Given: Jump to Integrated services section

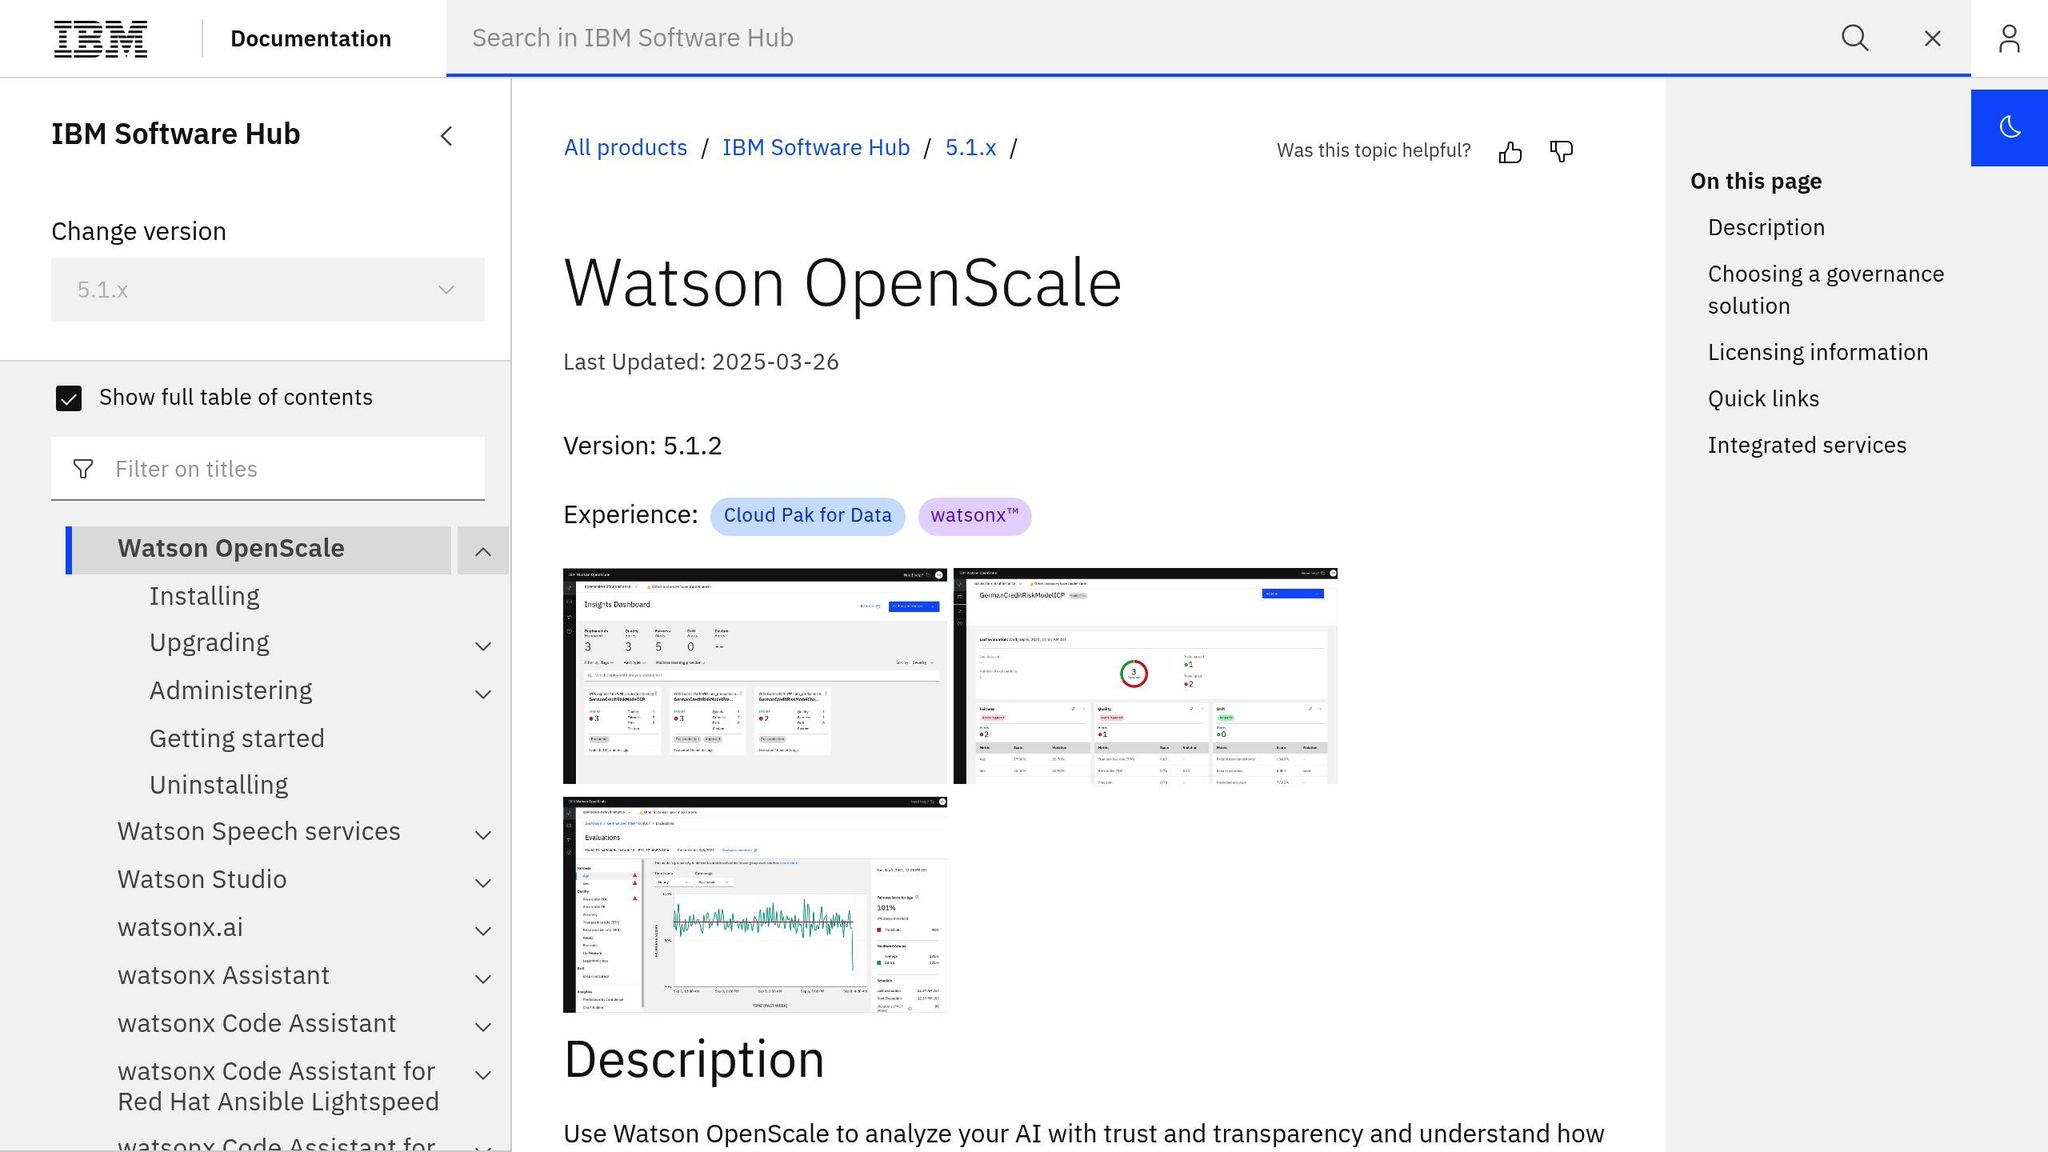Looking at the screenshot, I should [1807, 446].
